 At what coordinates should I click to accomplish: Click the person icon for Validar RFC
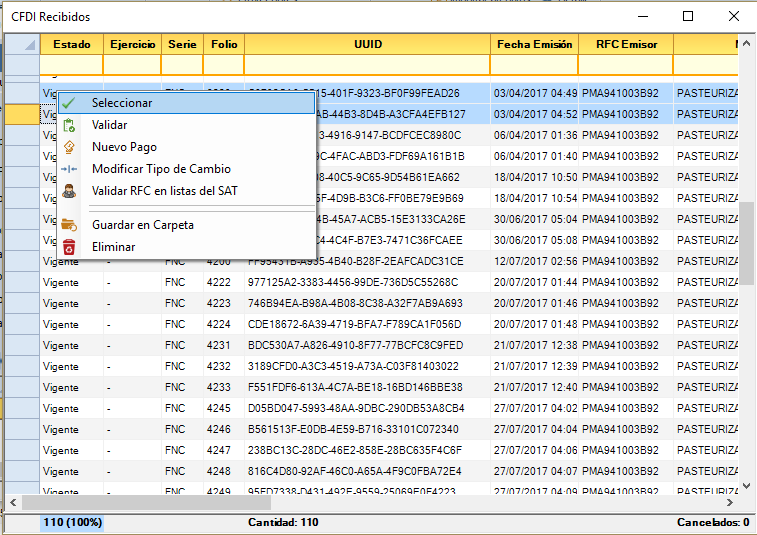click(x=69, y=191)
